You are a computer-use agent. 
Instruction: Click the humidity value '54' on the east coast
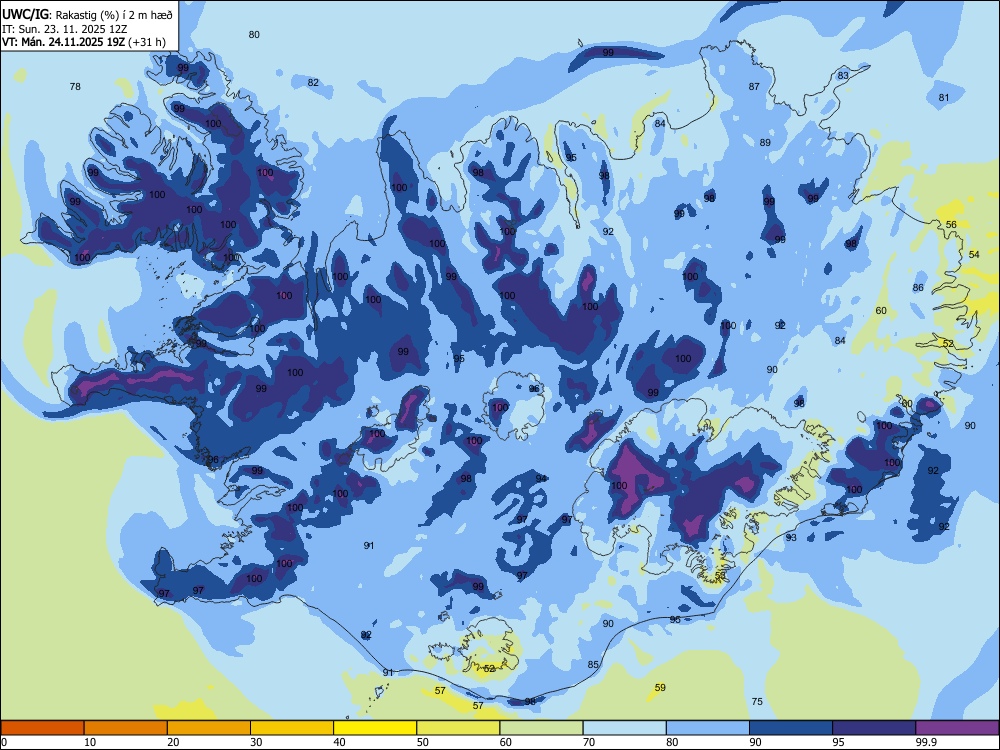click(974, 254)
